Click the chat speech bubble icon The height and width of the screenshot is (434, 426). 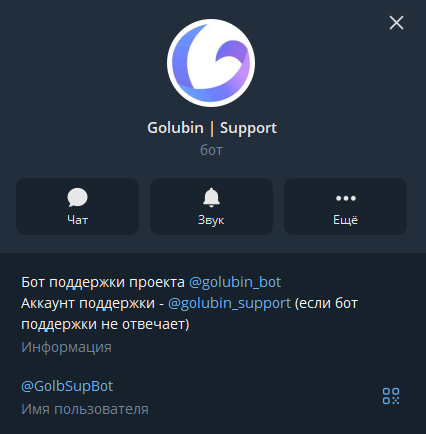pos(77,197)
